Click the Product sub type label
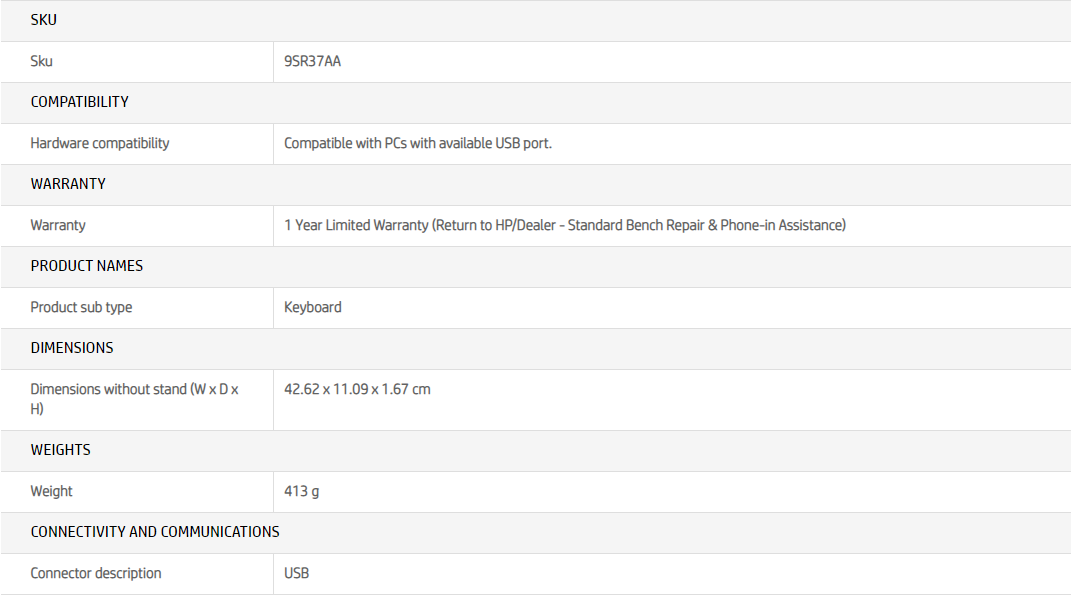Image resolution: width=1071 pixels, height=597 pixels. pos(81,307)
